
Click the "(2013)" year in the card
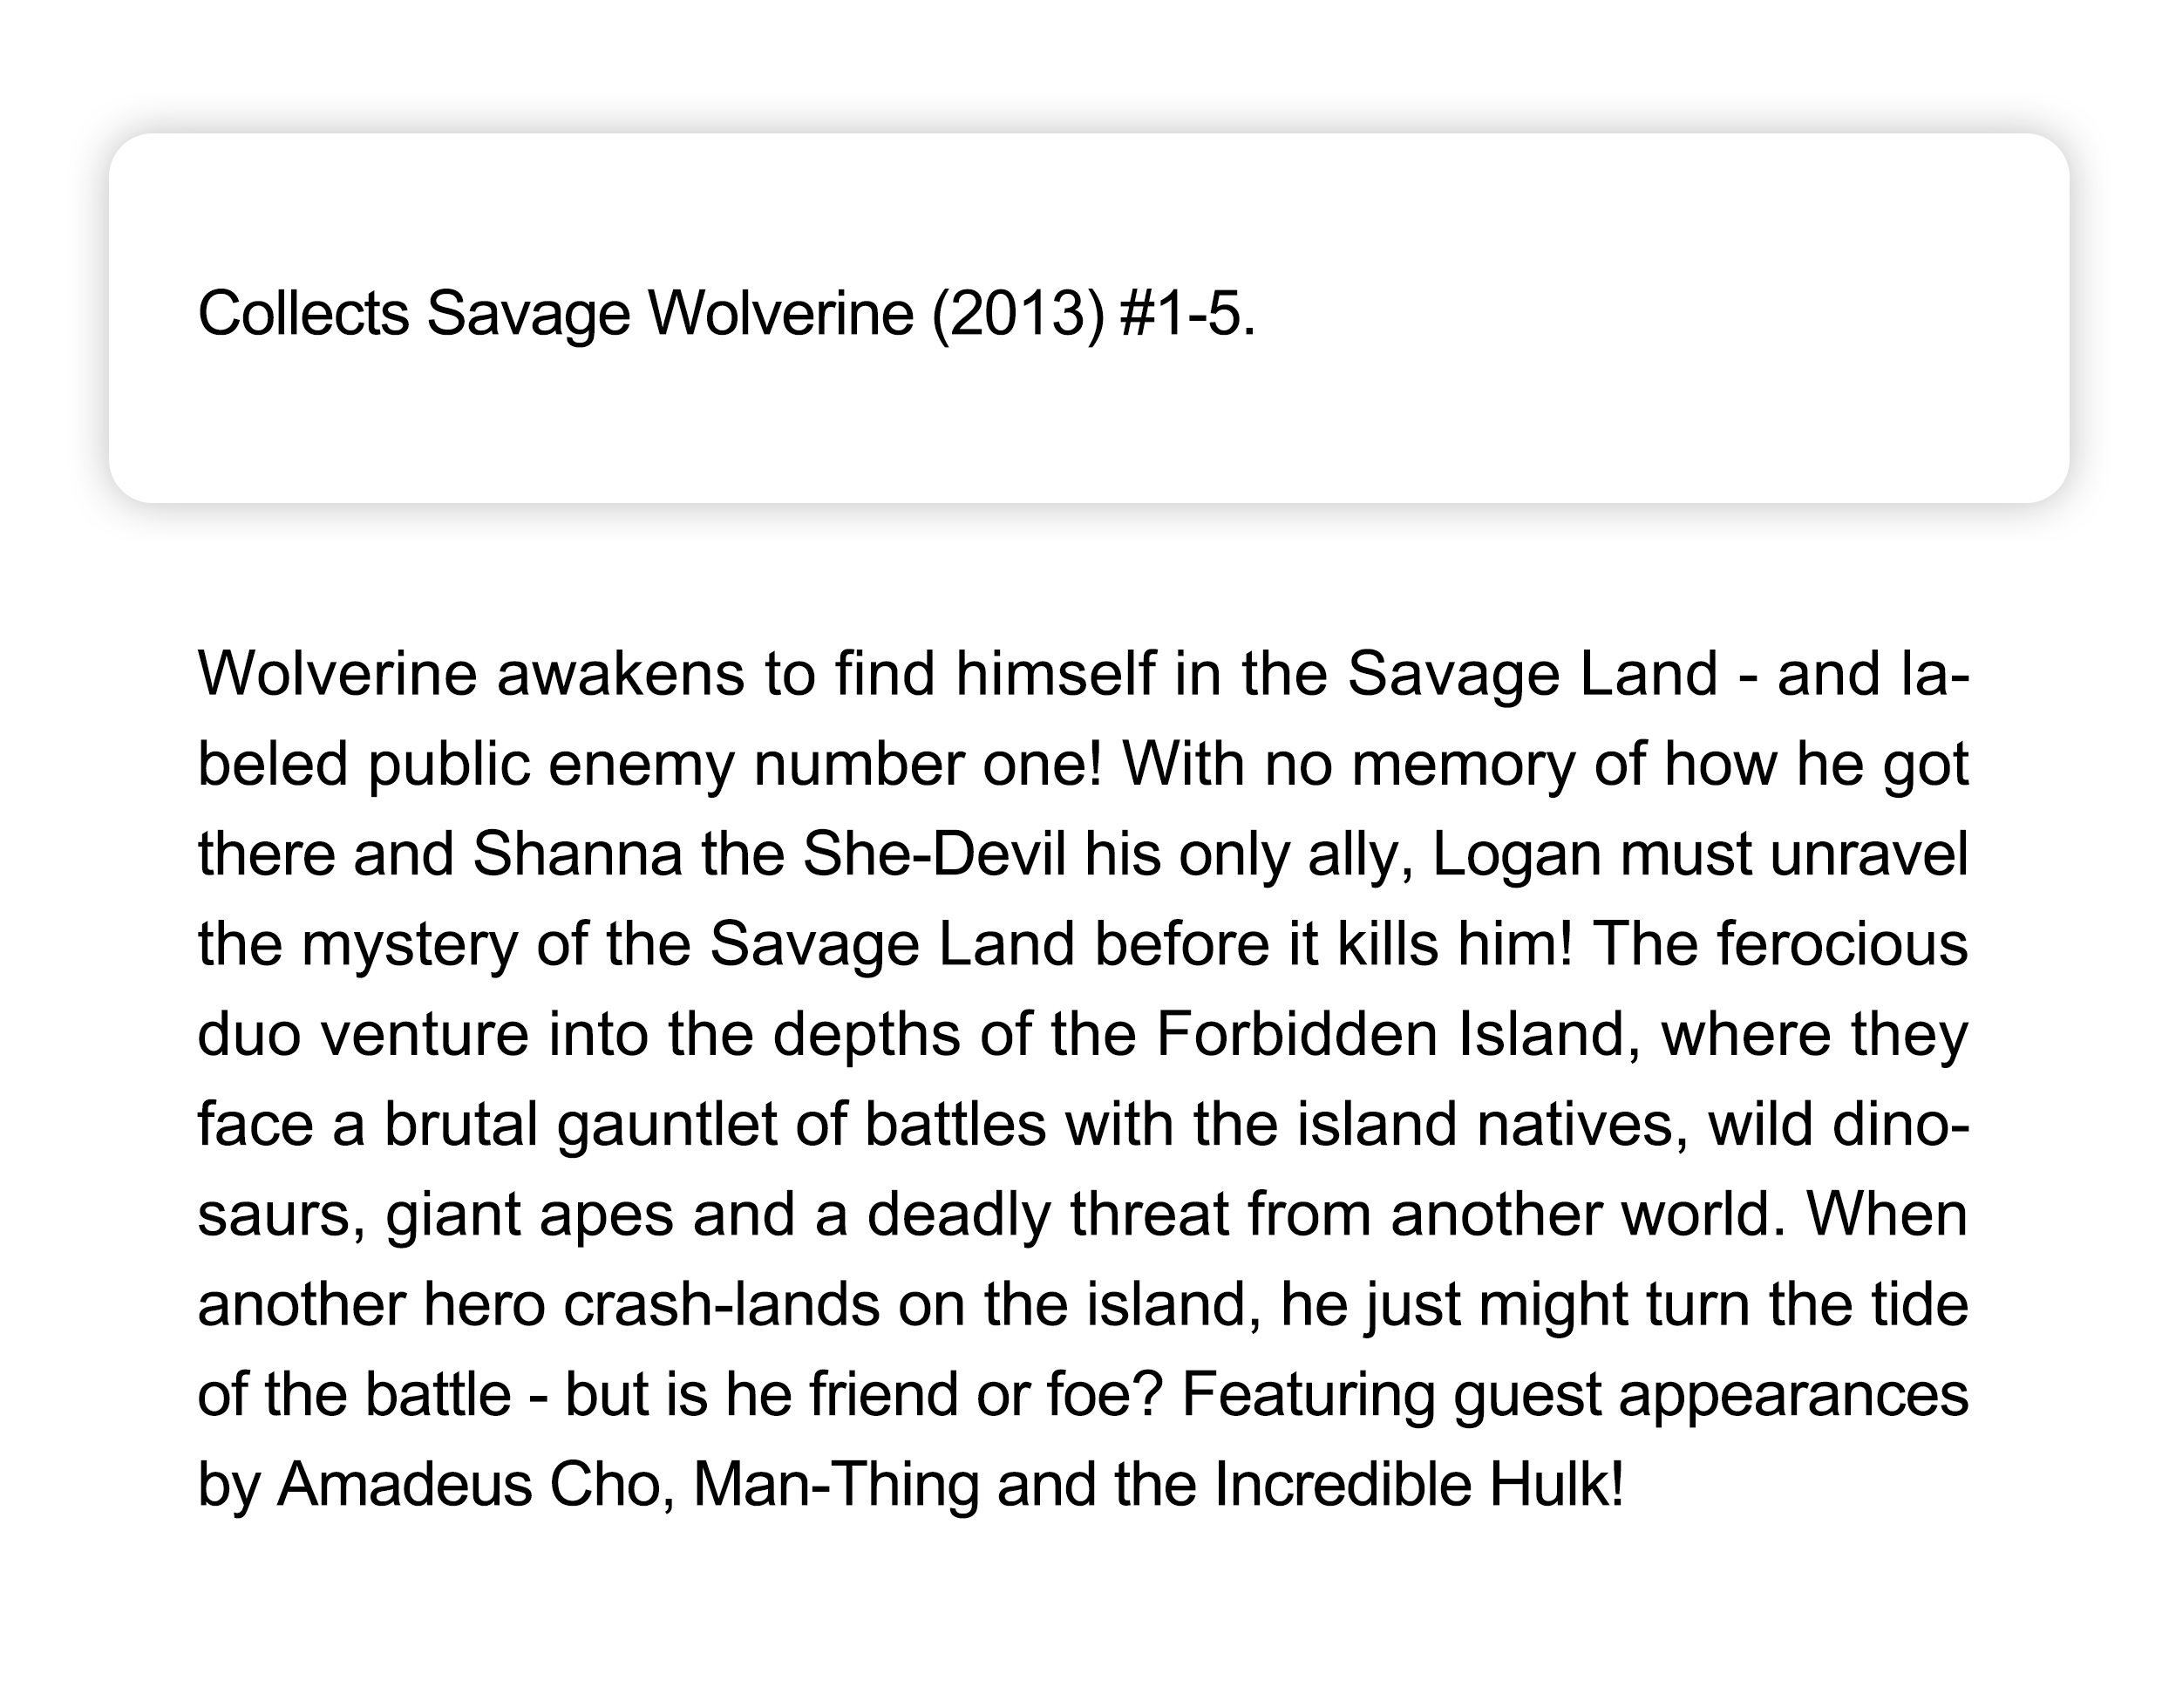pos(1018,314)
